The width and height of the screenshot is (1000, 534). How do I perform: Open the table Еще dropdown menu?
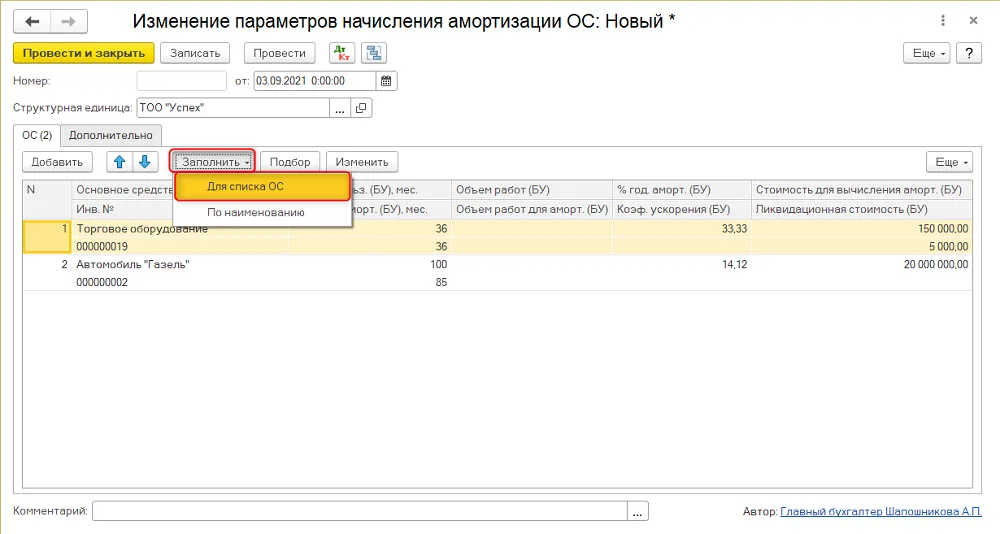(950, 162)
